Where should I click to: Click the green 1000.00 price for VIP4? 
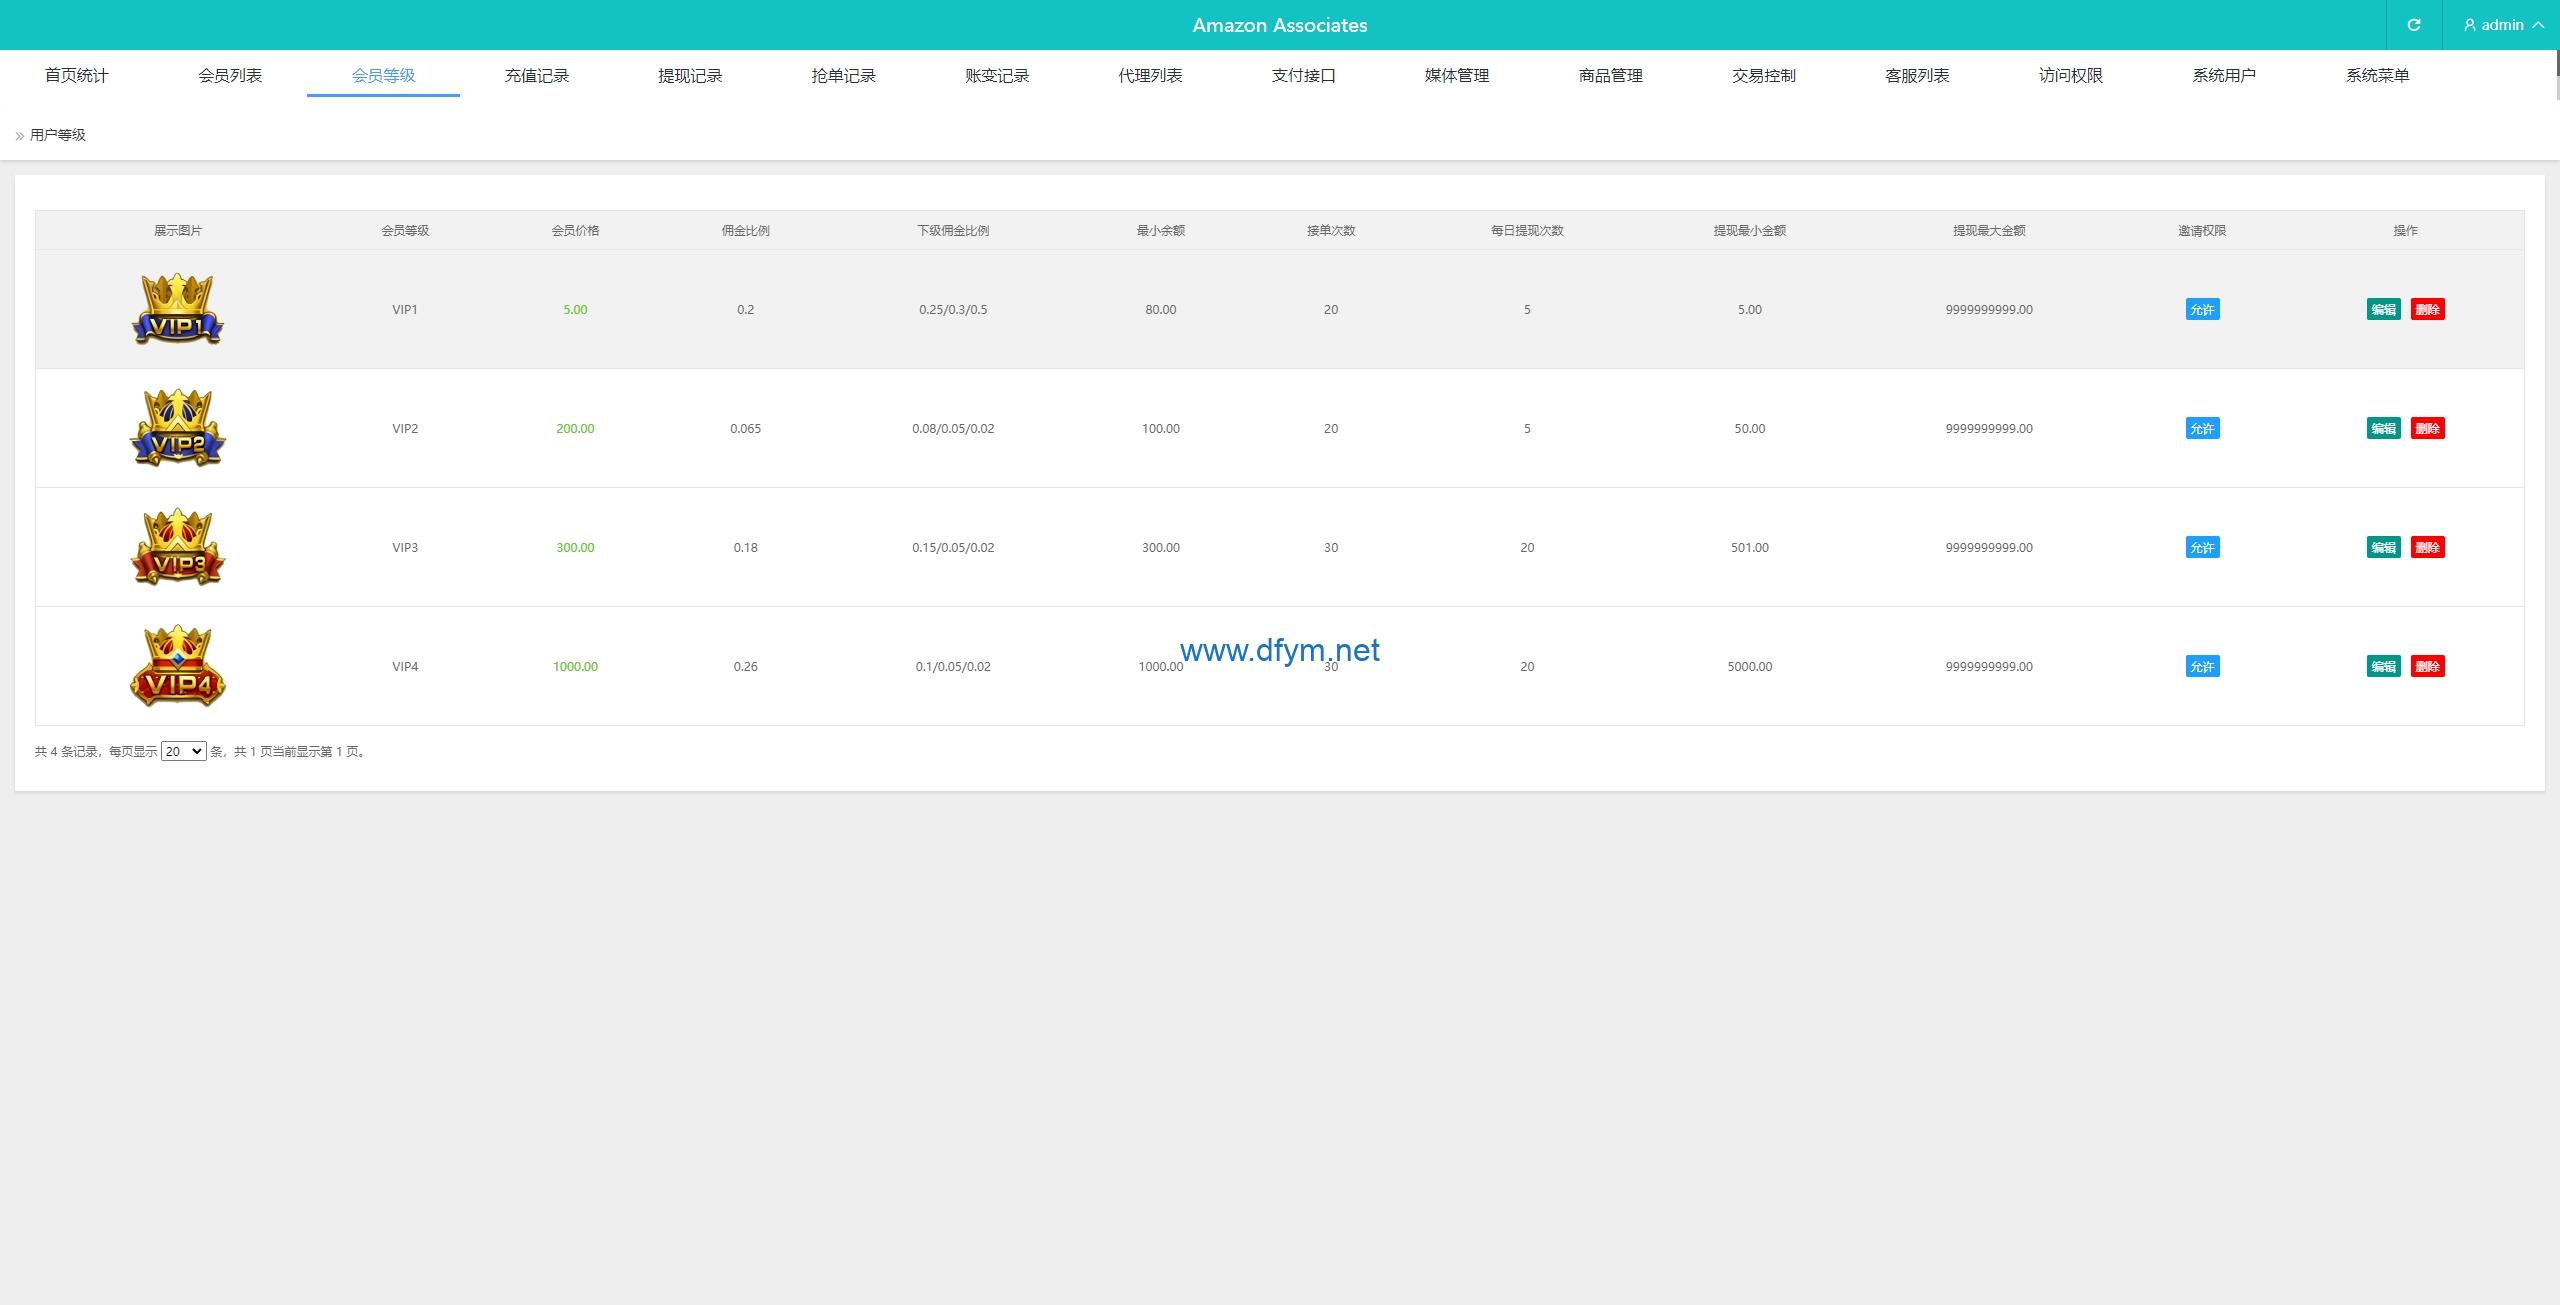tap(575, 666)
